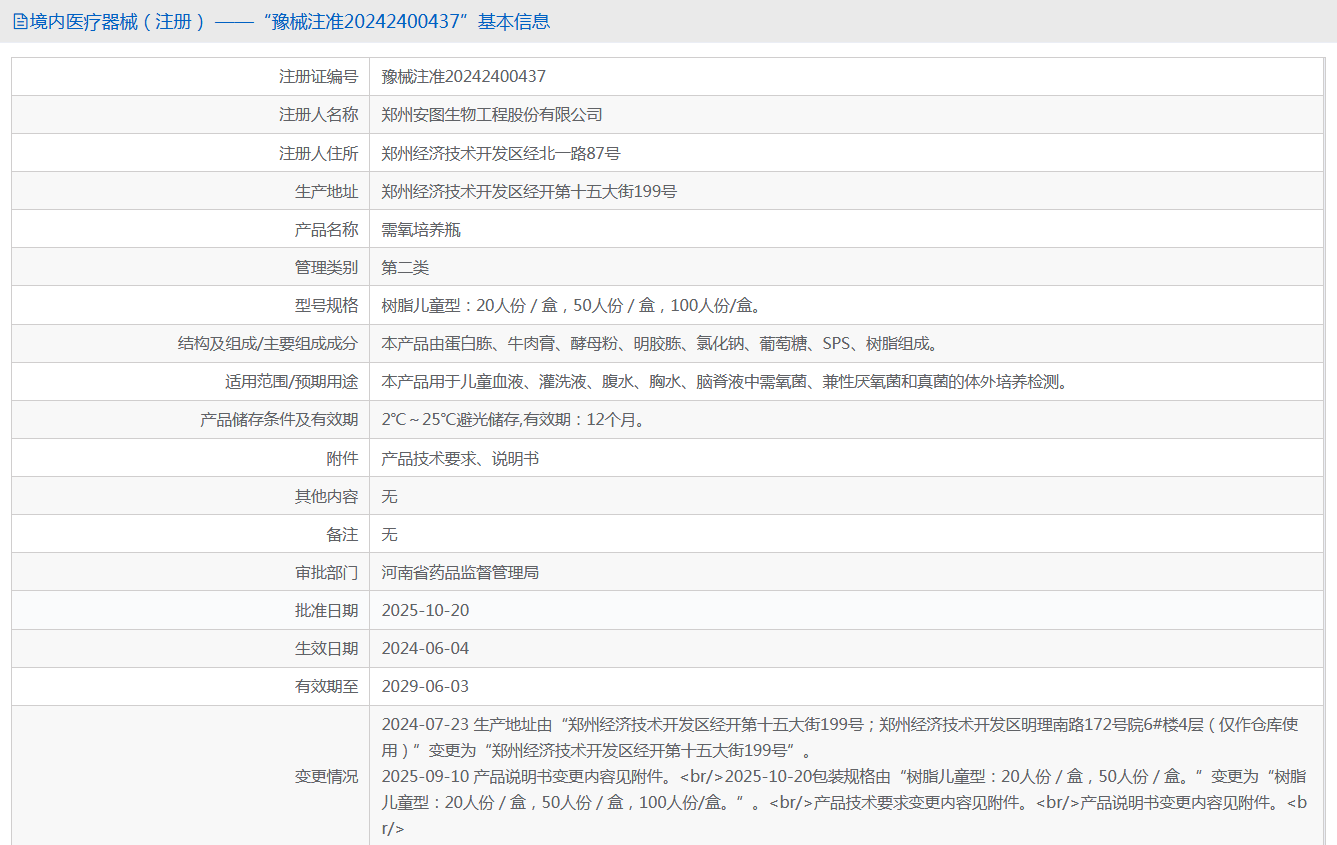Screen dimensions: 1337x845
Task: Click the 变更情况 label
Action: tap(326, 776)
